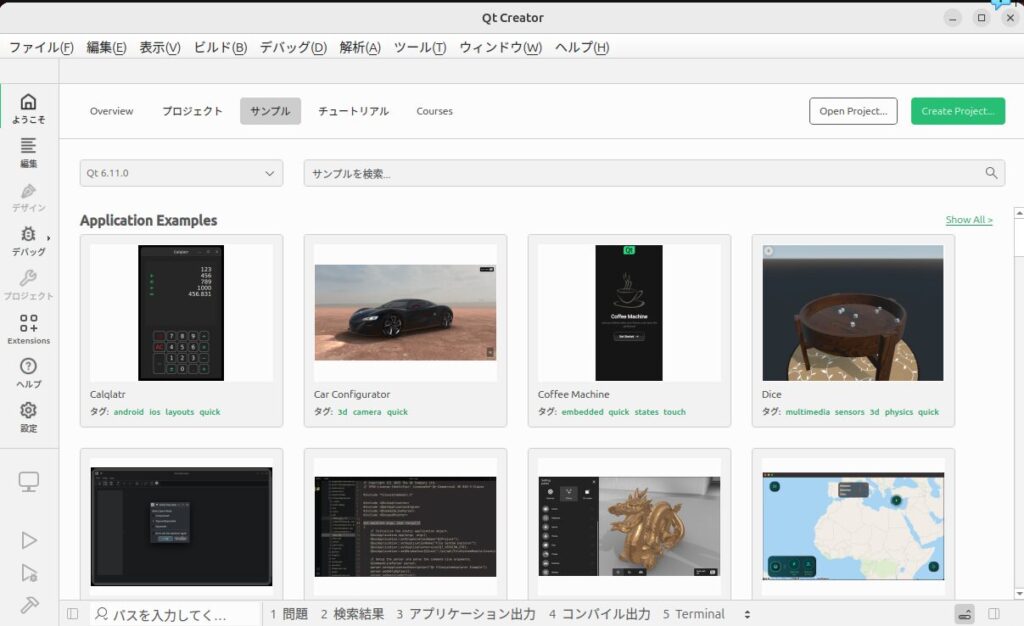Toggle the progress details button in status bar

tap(964, 614)
